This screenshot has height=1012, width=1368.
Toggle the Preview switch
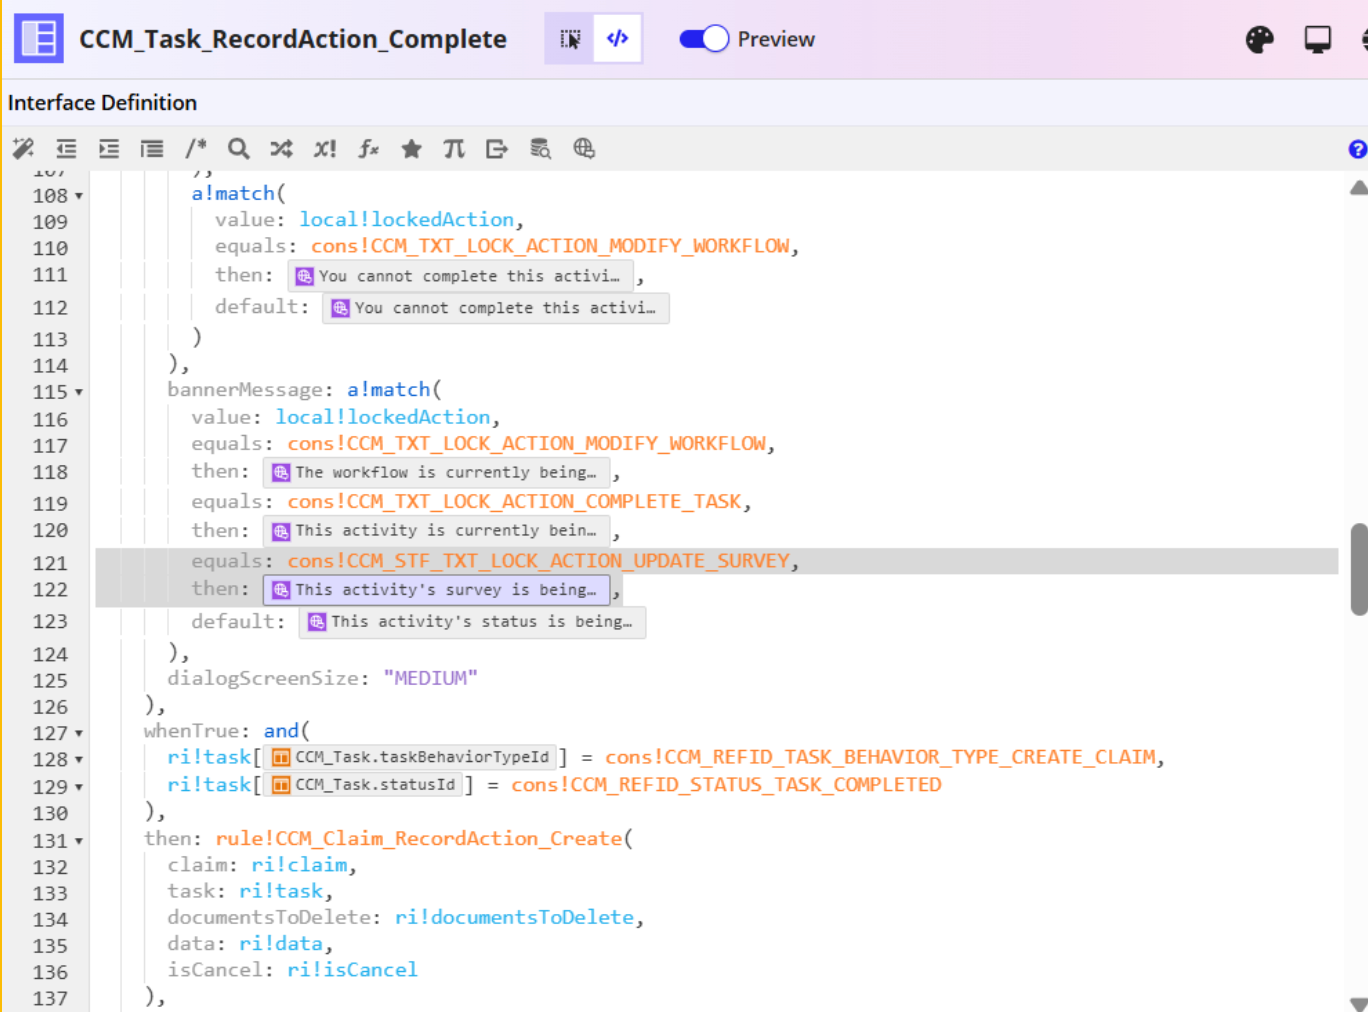(x=704, y=39)
